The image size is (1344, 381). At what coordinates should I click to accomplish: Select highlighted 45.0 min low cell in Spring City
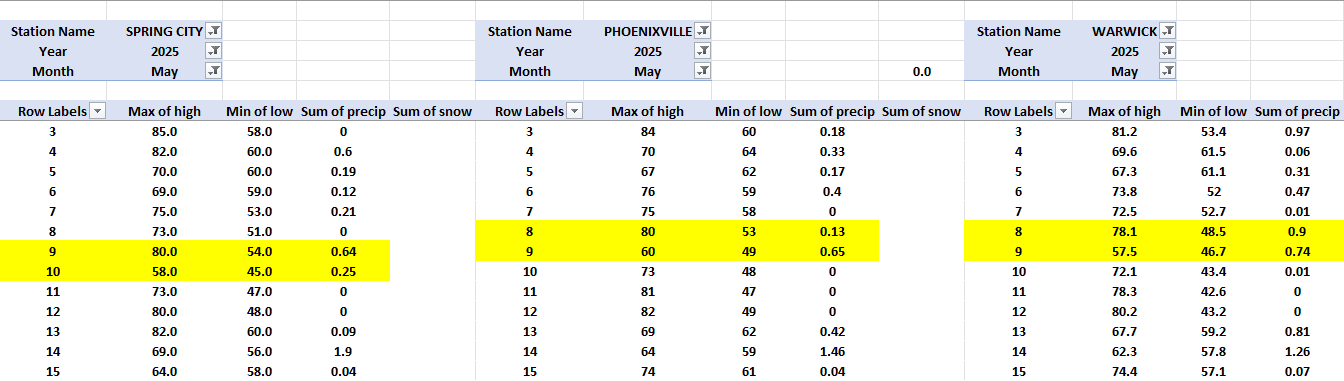click(x=260, y=271)
